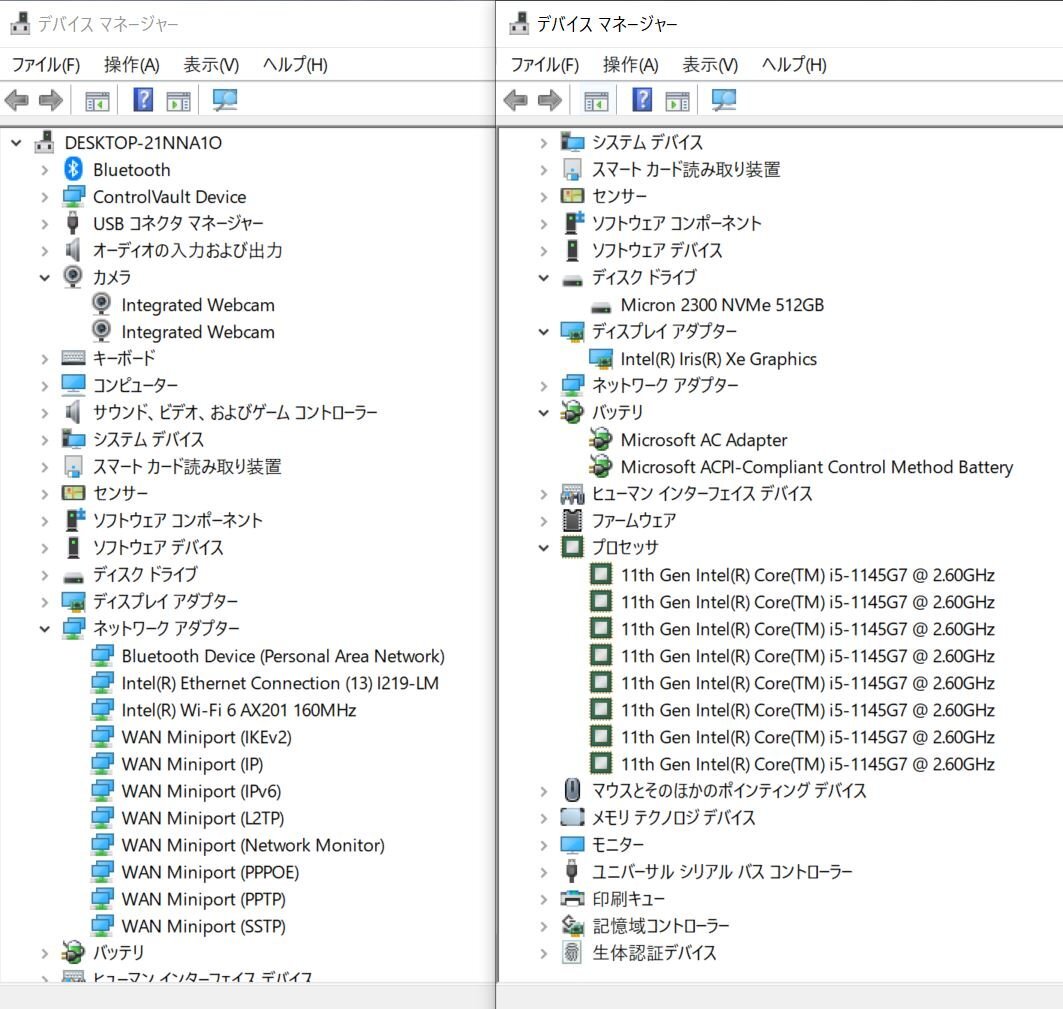The image size is (1063, 1009).
Task: Expand ユニバーサル シリアル バス コントローラー
Action: (x=544, y=872)
